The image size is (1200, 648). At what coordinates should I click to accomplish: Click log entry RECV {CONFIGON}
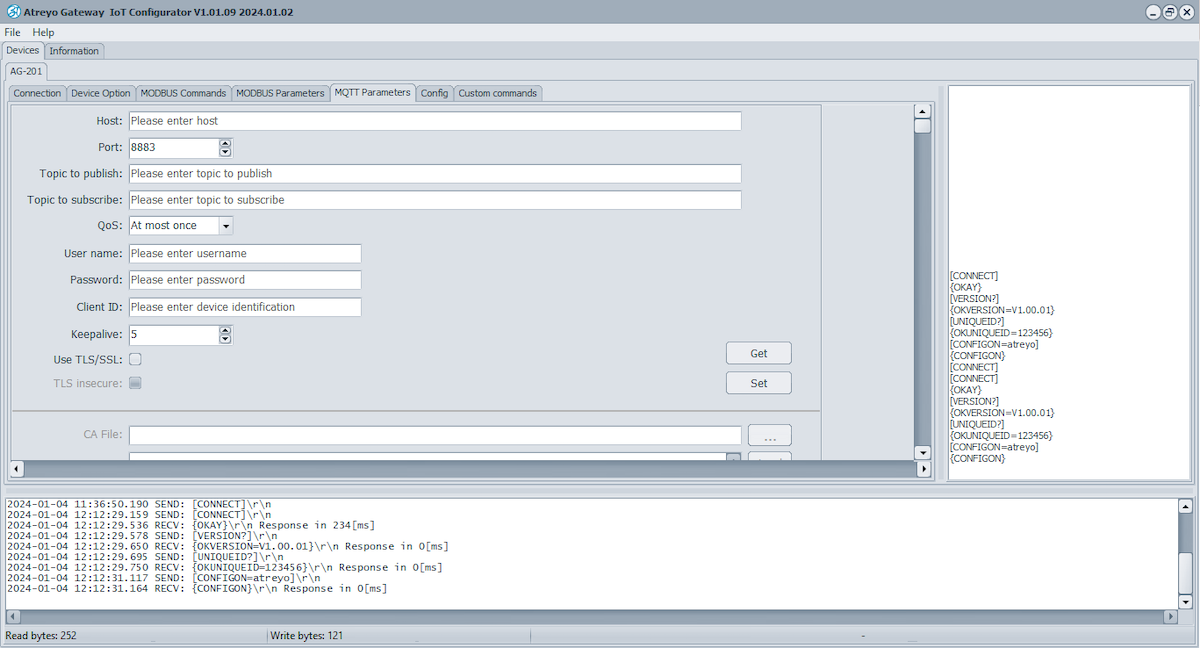coord(196,589)
